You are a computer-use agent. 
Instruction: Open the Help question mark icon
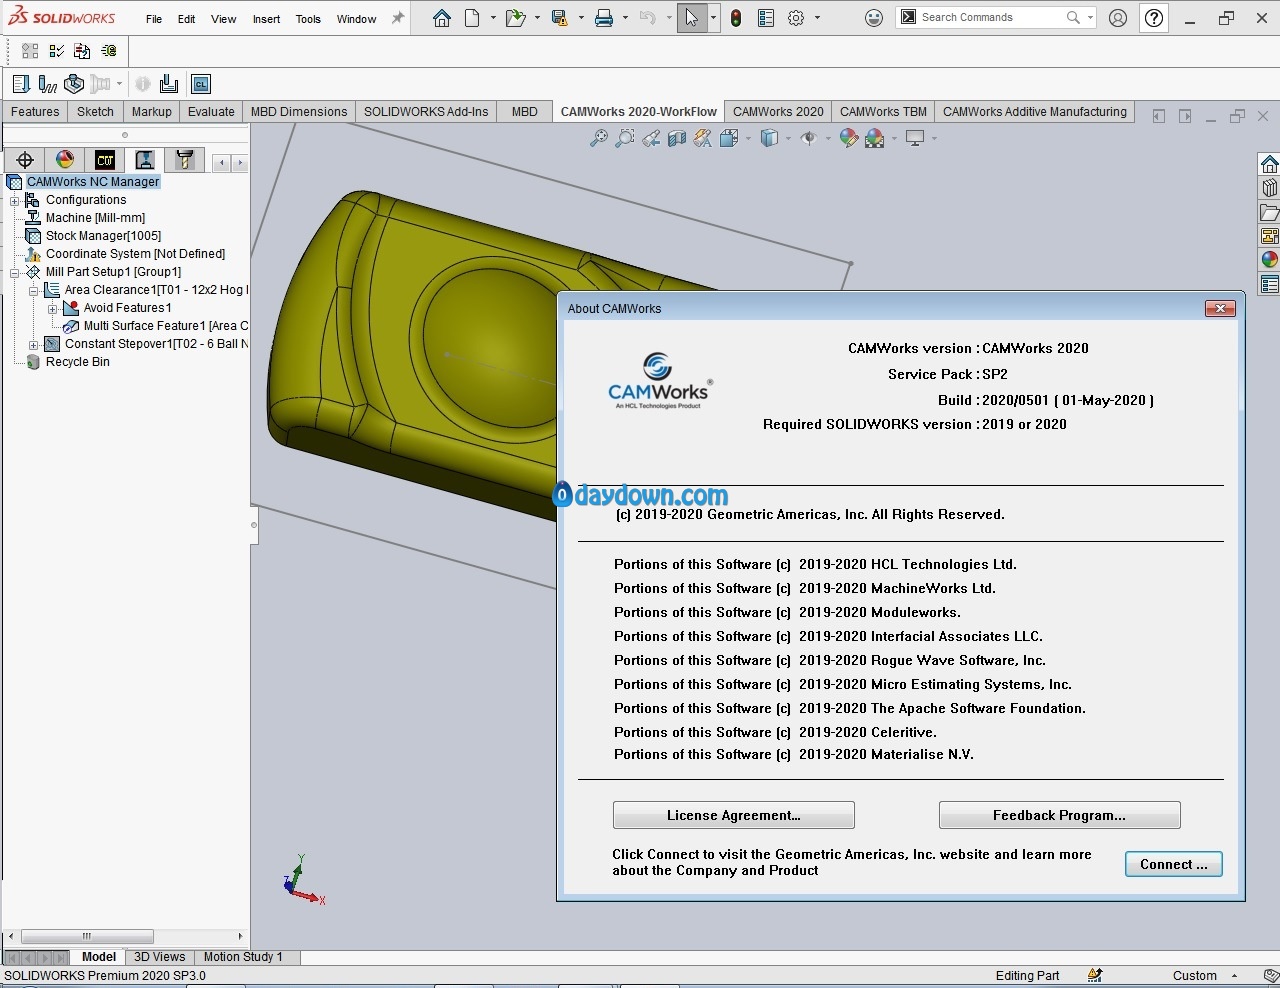pyautogui.click(x=1154, y=18)
